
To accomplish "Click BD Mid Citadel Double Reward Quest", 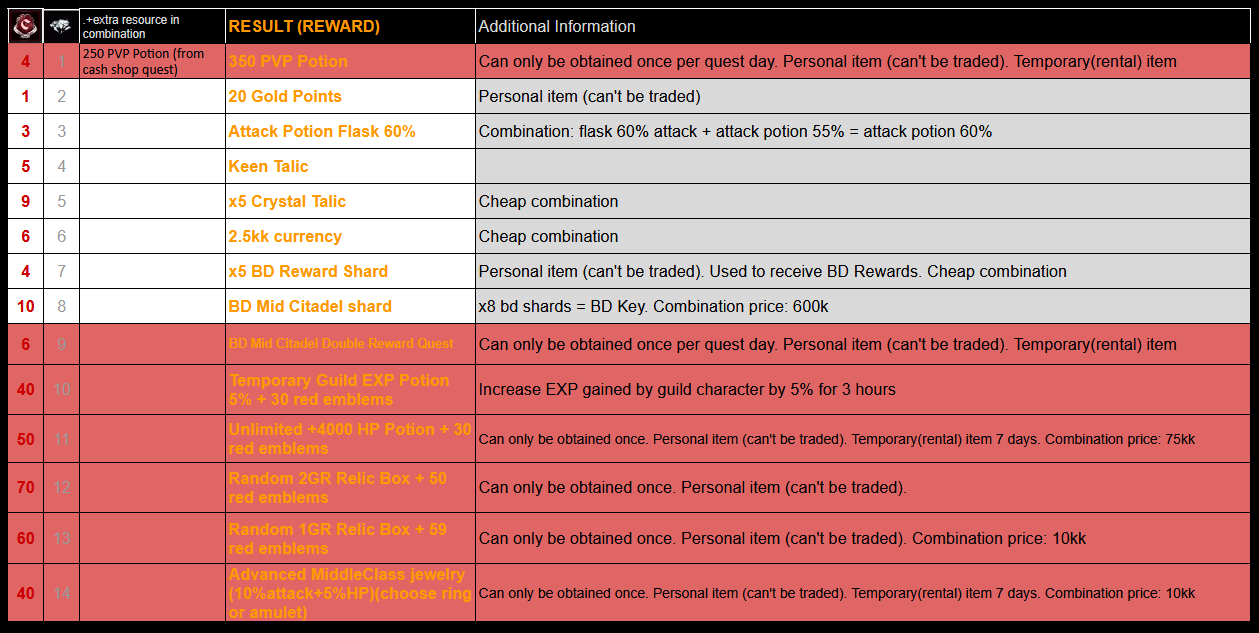I will pos(341,344).
